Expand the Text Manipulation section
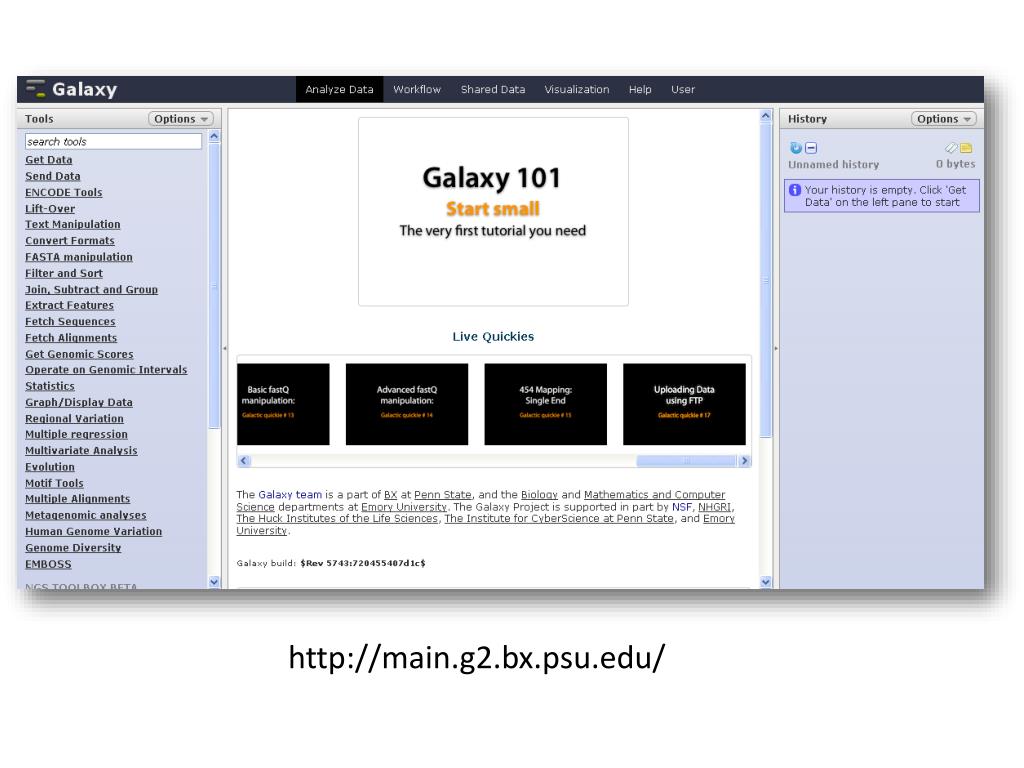The width and height of the screenshot is (1024, 768). (x=73, y=225)
